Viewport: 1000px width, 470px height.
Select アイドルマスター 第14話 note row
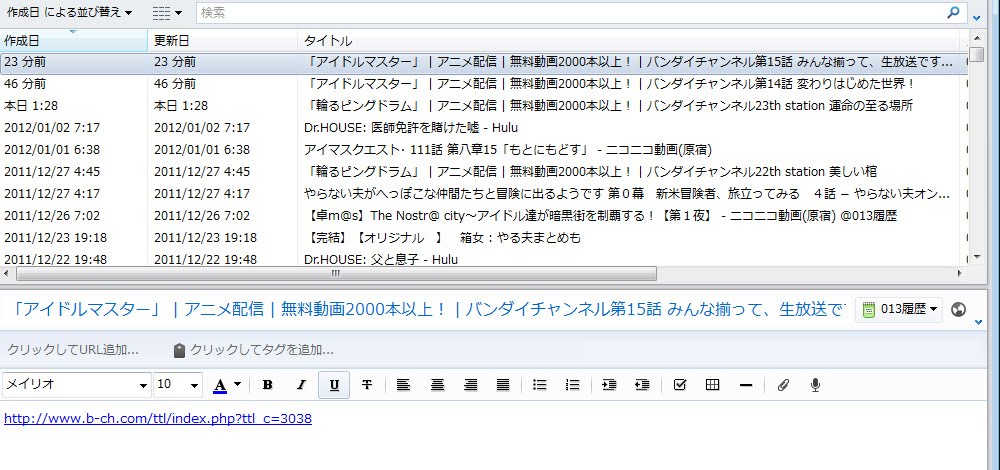point(483,84)
